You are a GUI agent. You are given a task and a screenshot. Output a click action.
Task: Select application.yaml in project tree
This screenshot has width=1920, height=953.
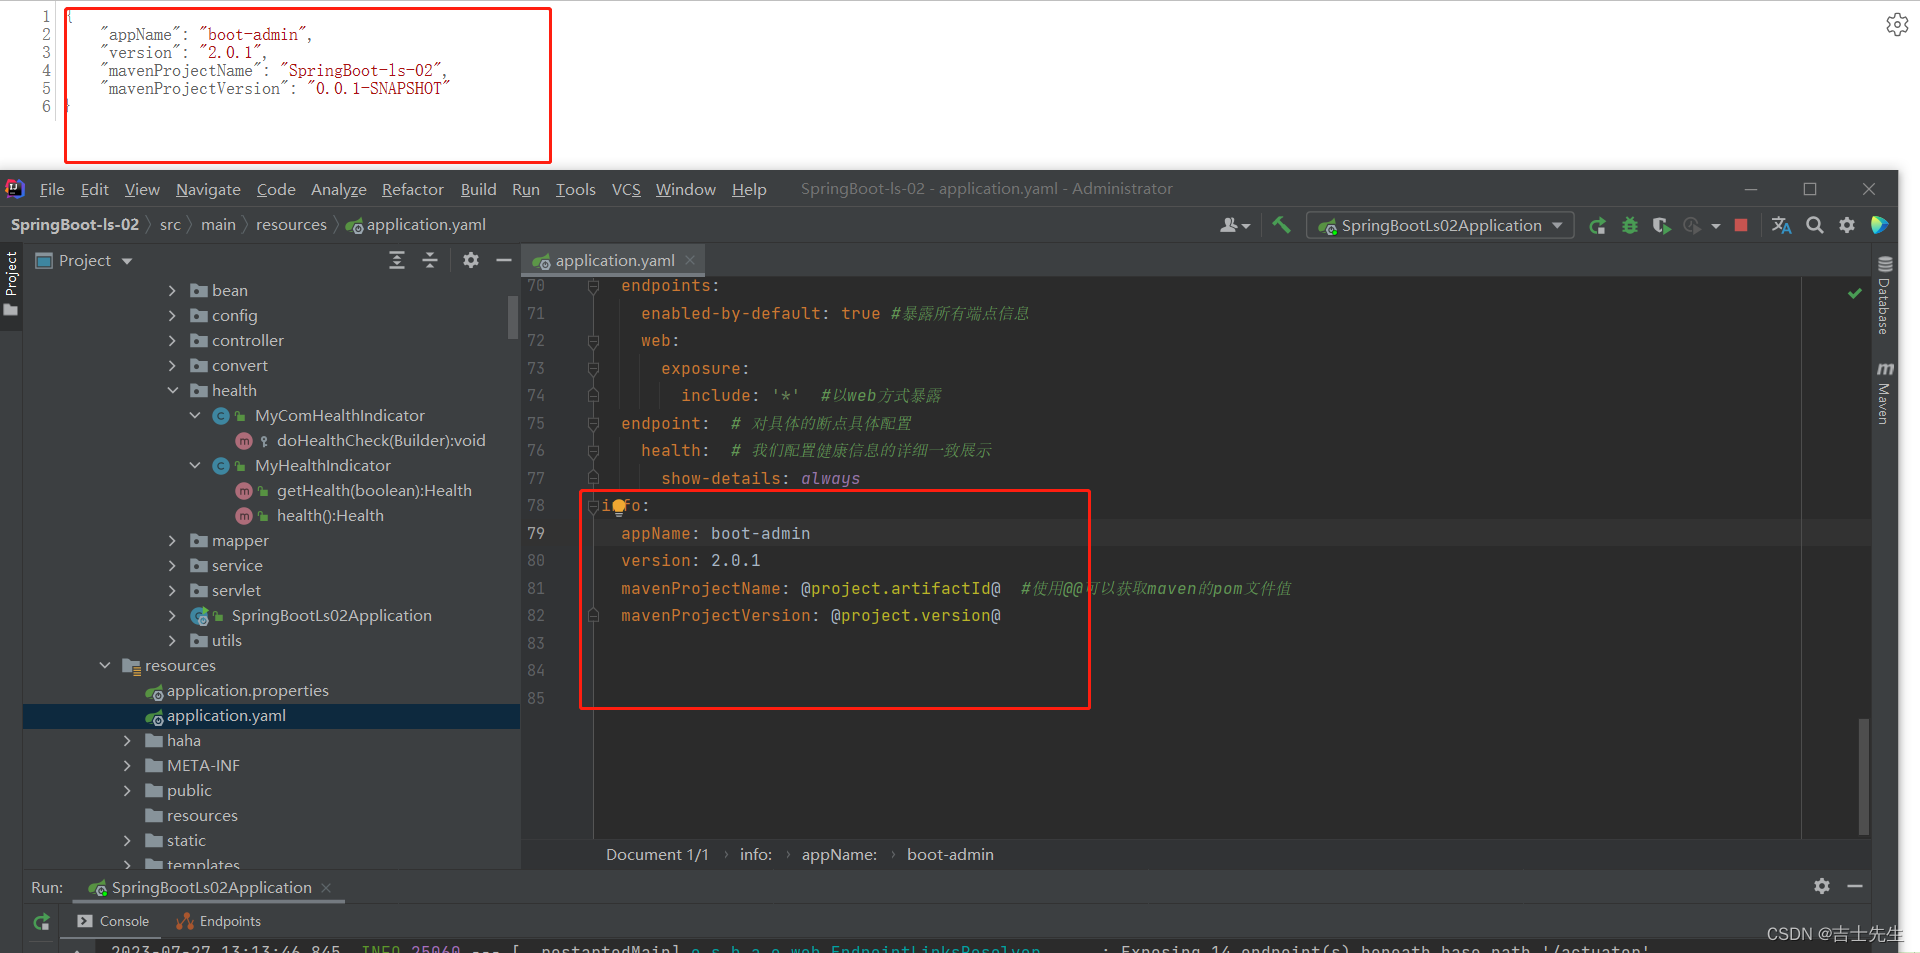click(x=226, y=716)
